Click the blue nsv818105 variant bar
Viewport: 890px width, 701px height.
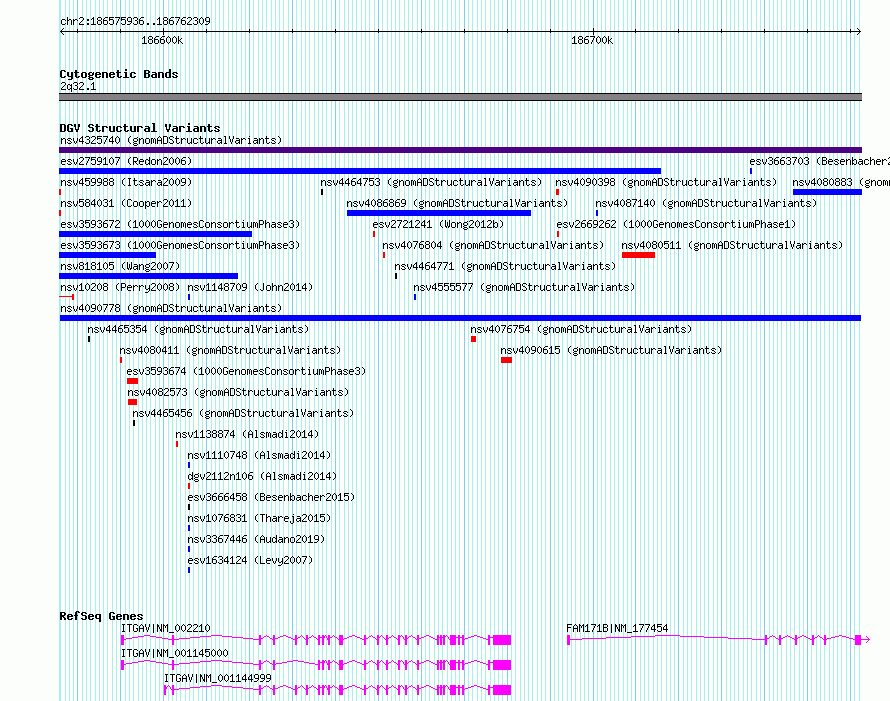click(149, 276)
